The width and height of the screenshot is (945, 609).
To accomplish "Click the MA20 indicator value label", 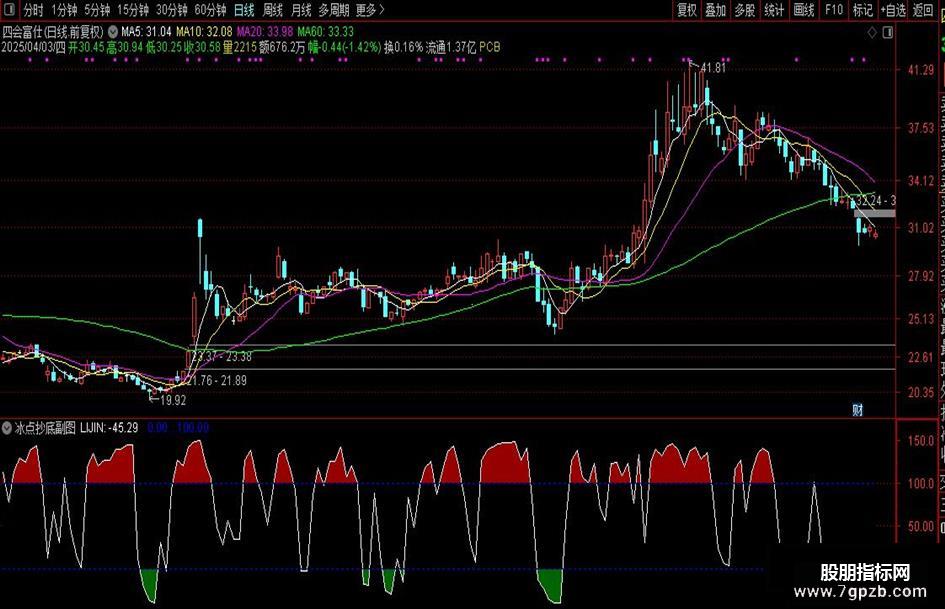I will [265, 32].
